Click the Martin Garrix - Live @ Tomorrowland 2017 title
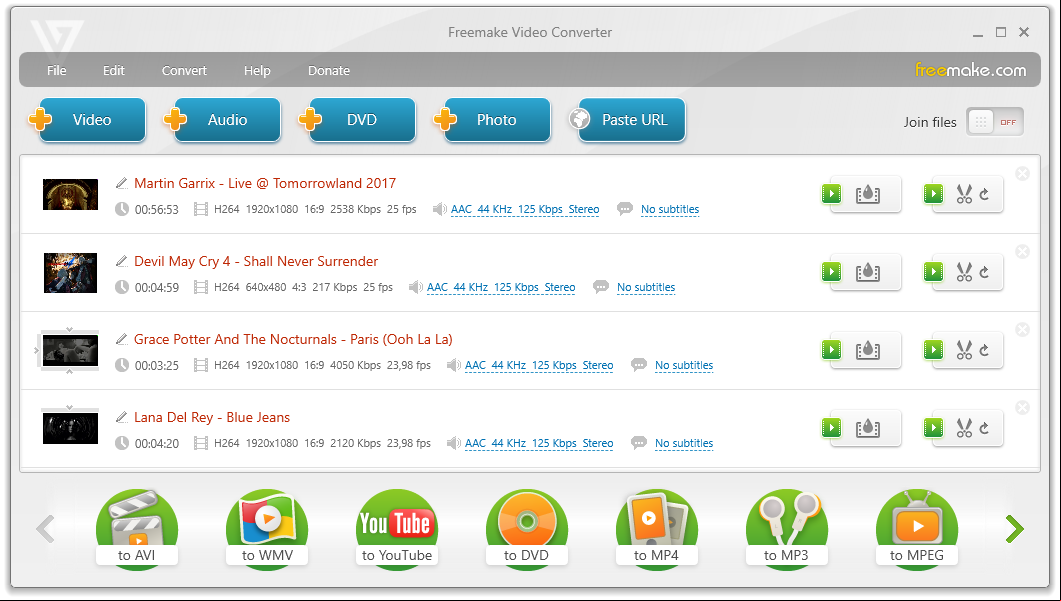Image resolution: width=1061 pixels, height=601 pixels. coord(265,183)
